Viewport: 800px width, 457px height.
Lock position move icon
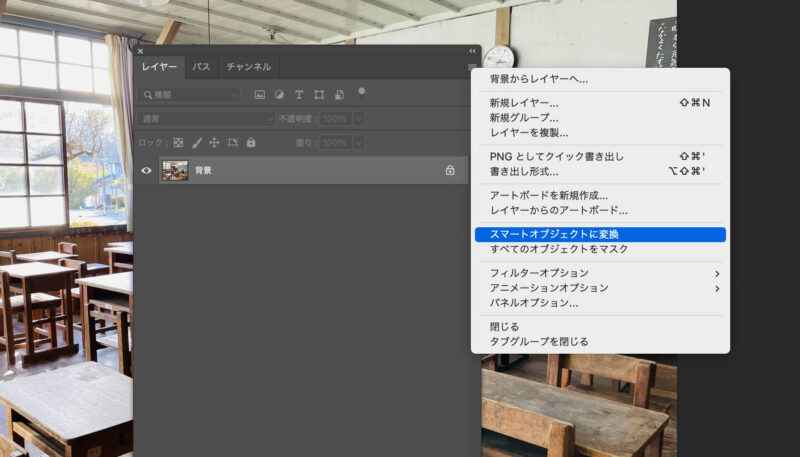[x=214, y=143]
